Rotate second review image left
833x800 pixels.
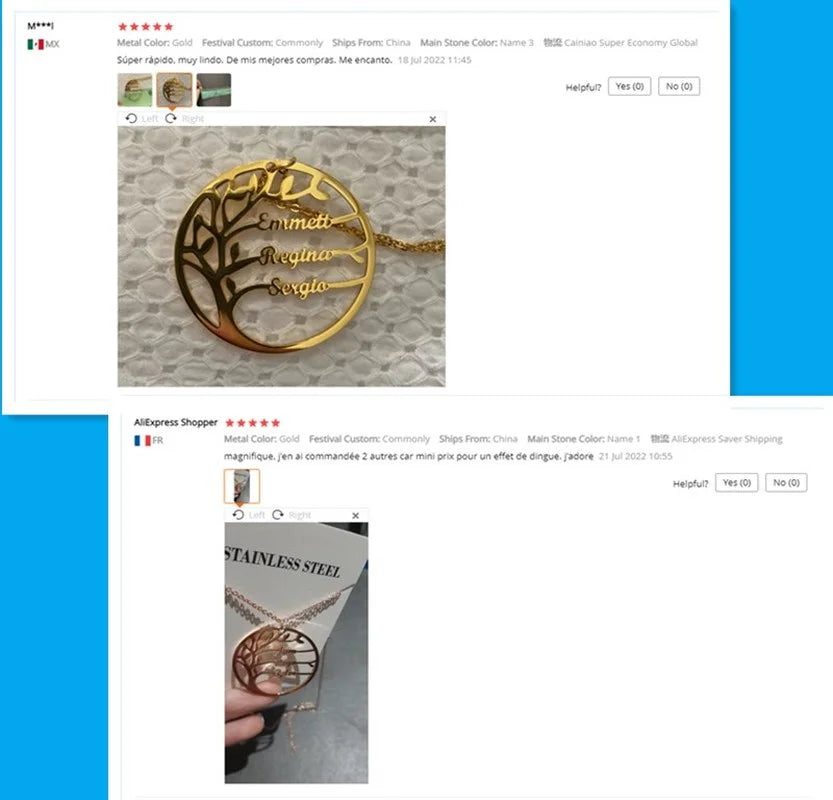249,515
